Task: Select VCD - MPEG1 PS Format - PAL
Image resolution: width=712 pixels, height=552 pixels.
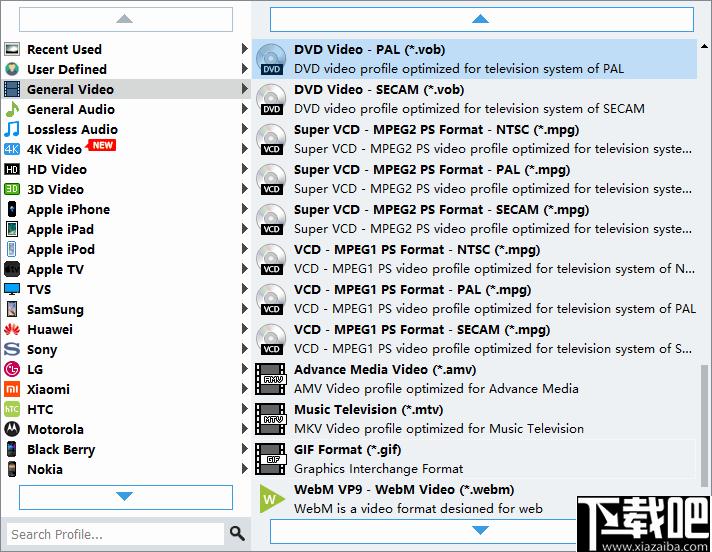Action: [x=475, y=299]
